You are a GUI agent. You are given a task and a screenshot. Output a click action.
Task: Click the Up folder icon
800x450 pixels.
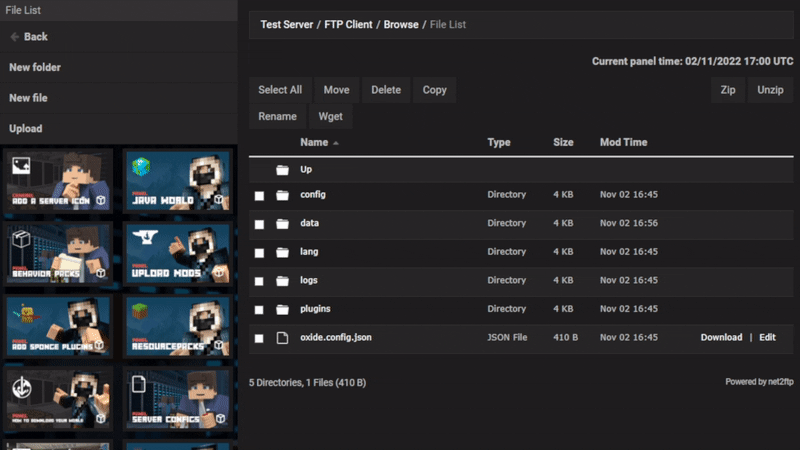pos(282,170)
